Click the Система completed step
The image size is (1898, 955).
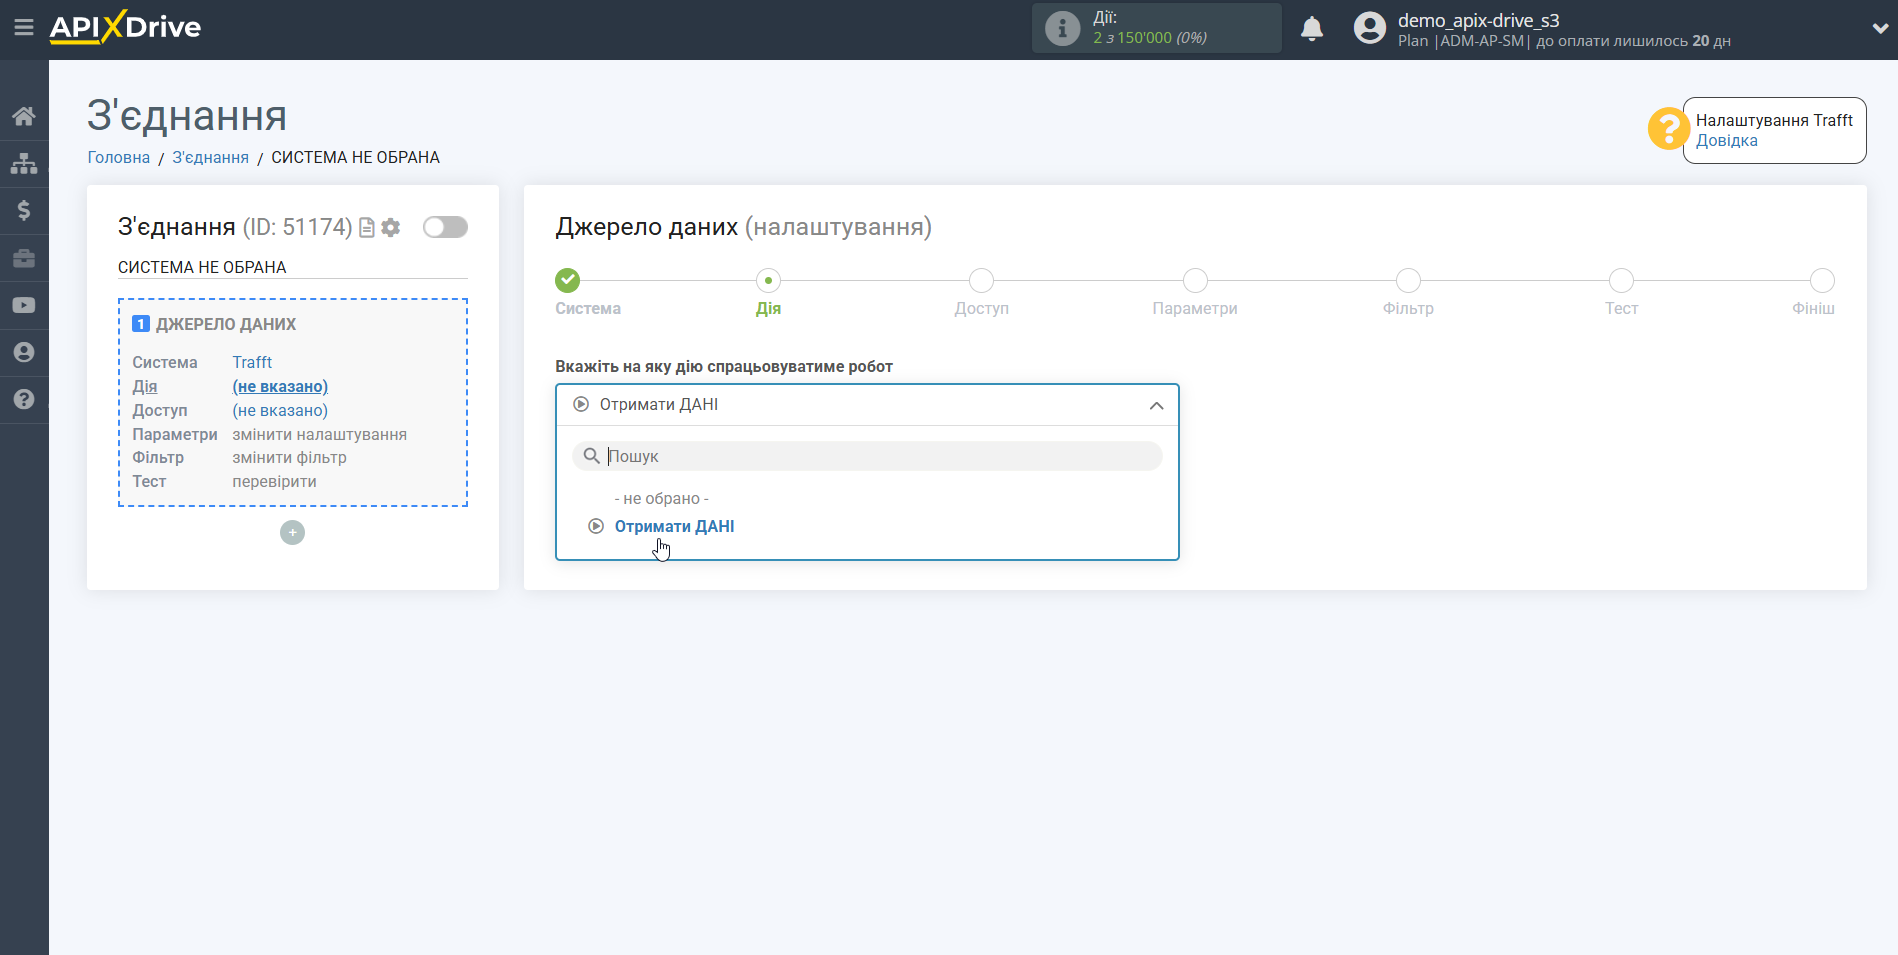pyautogui.click(x=568, y=281)
